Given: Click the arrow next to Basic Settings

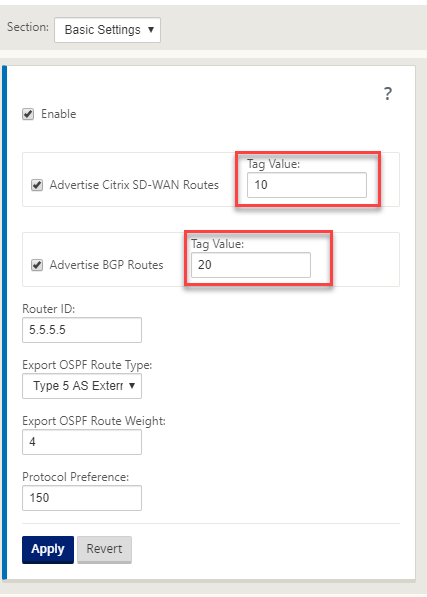Looking at the screenshot, I should pyautogui.click(x=151, y=29).
